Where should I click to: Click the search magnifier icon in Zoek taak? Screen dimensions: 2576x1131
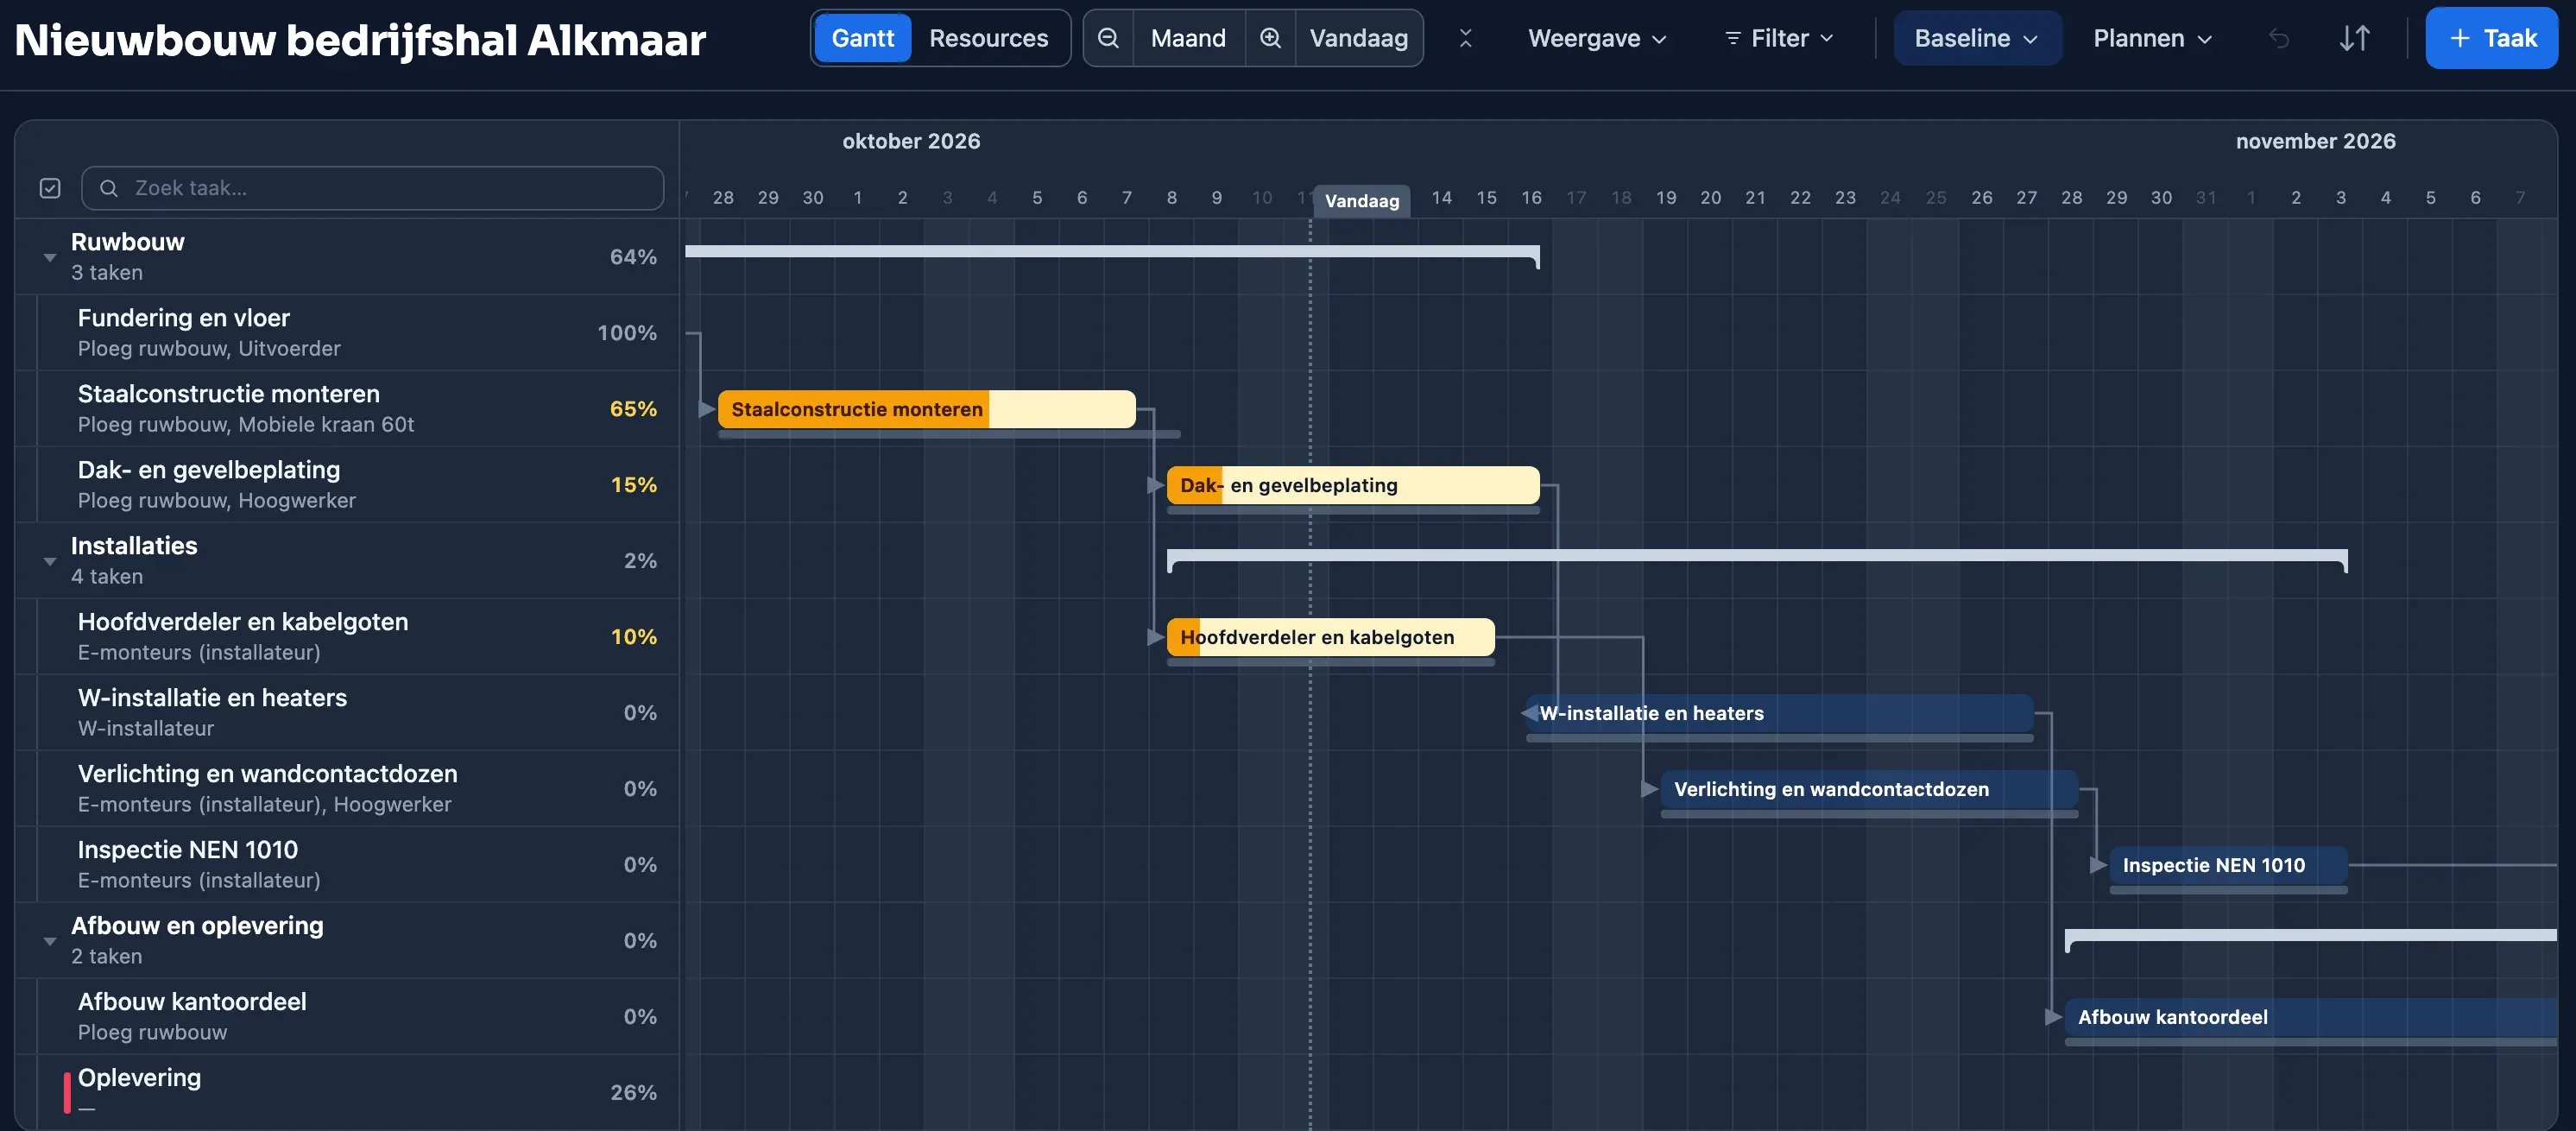[109, 188]
